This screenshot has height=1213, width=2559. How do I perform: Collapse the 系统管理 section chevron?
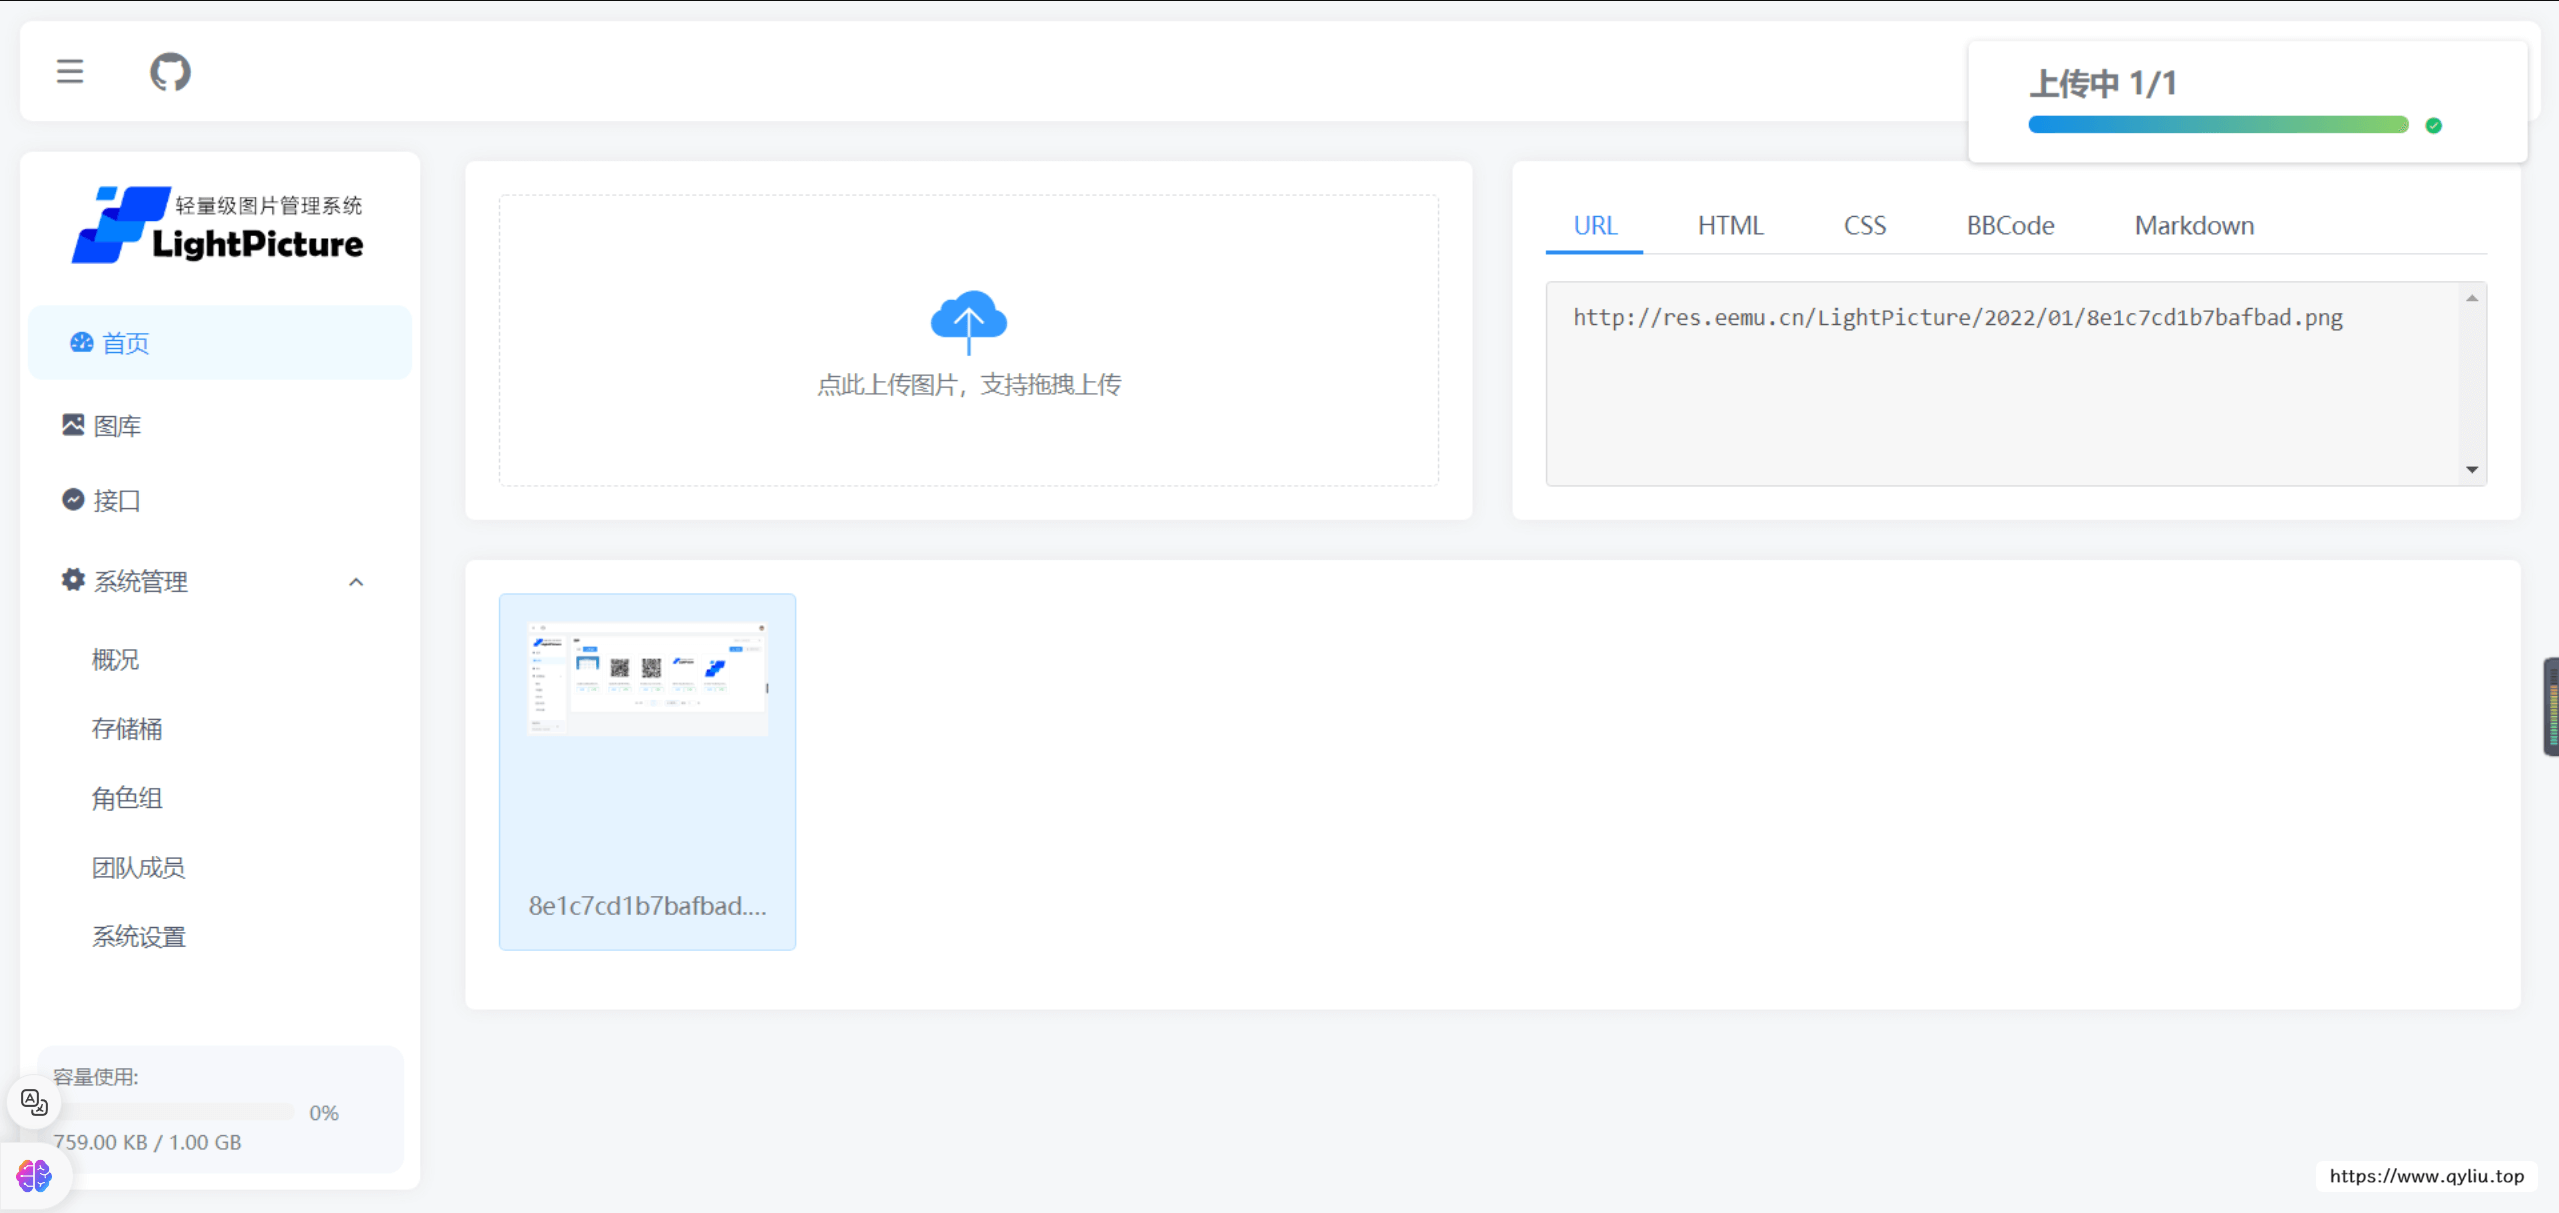coord(356,582)
